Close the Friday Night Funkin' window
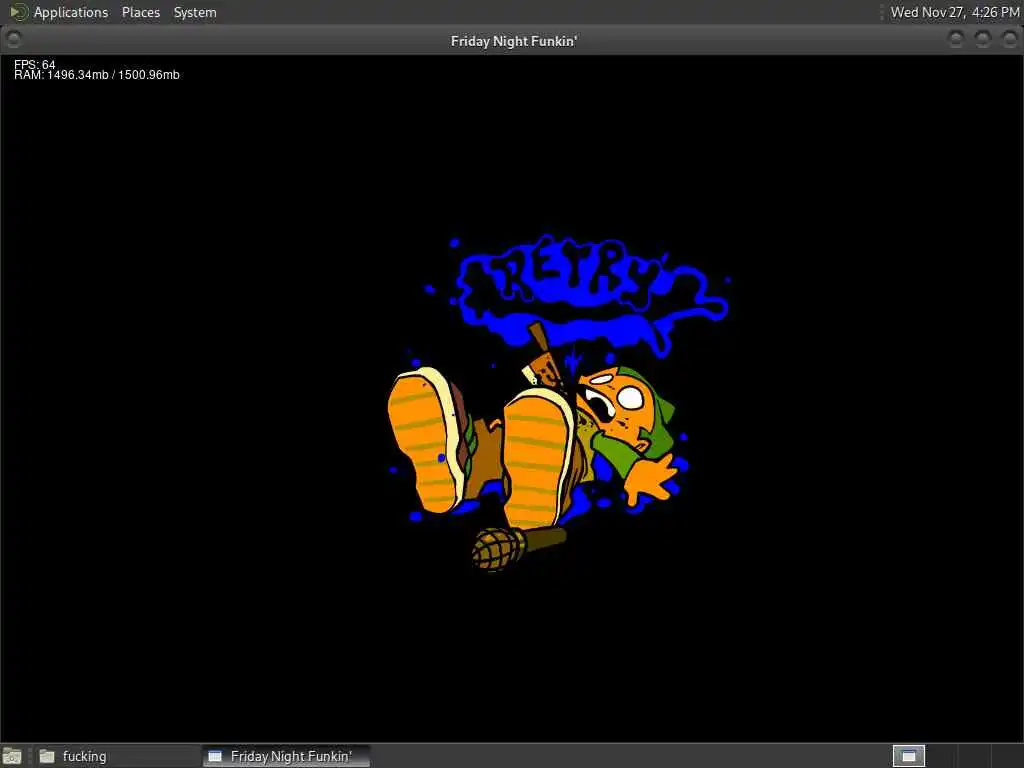1024x768 pixels. click(x=1010, y=40)
